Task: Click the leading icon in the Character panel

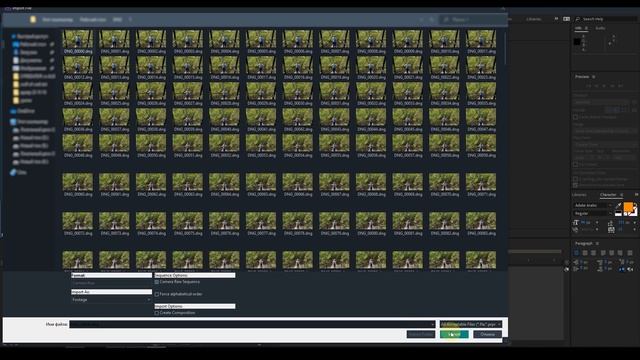Action: click(611, 222)
